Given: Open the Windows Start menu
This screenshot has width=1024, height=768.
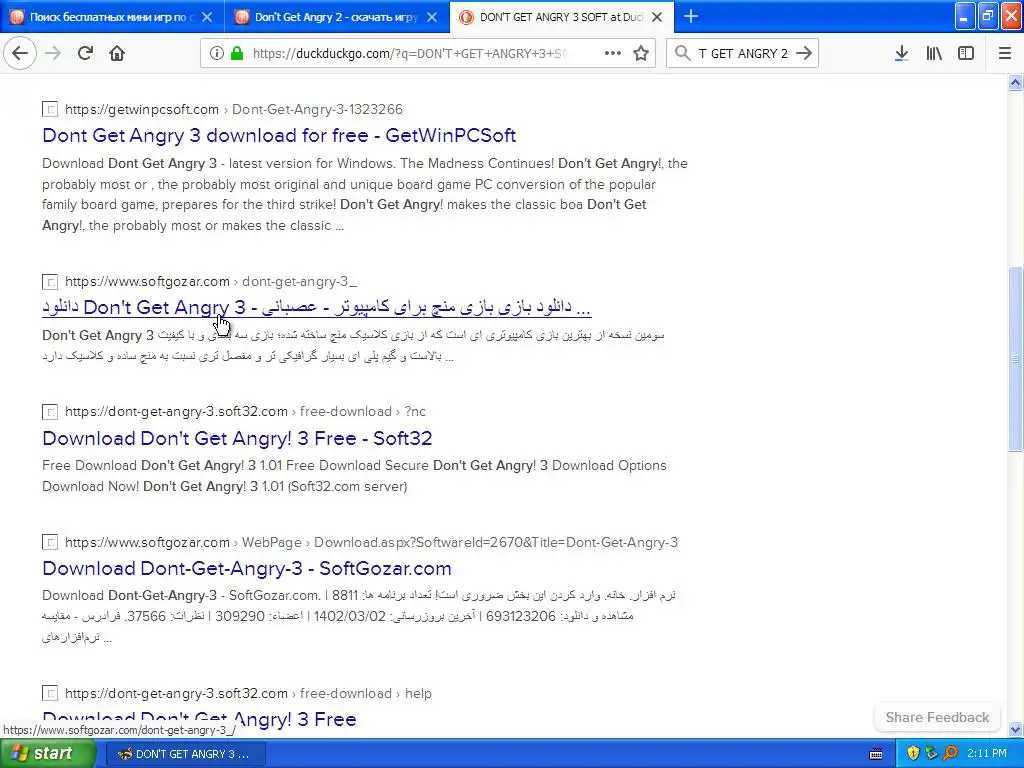Looking at the screenshot, I should point(48,754).
